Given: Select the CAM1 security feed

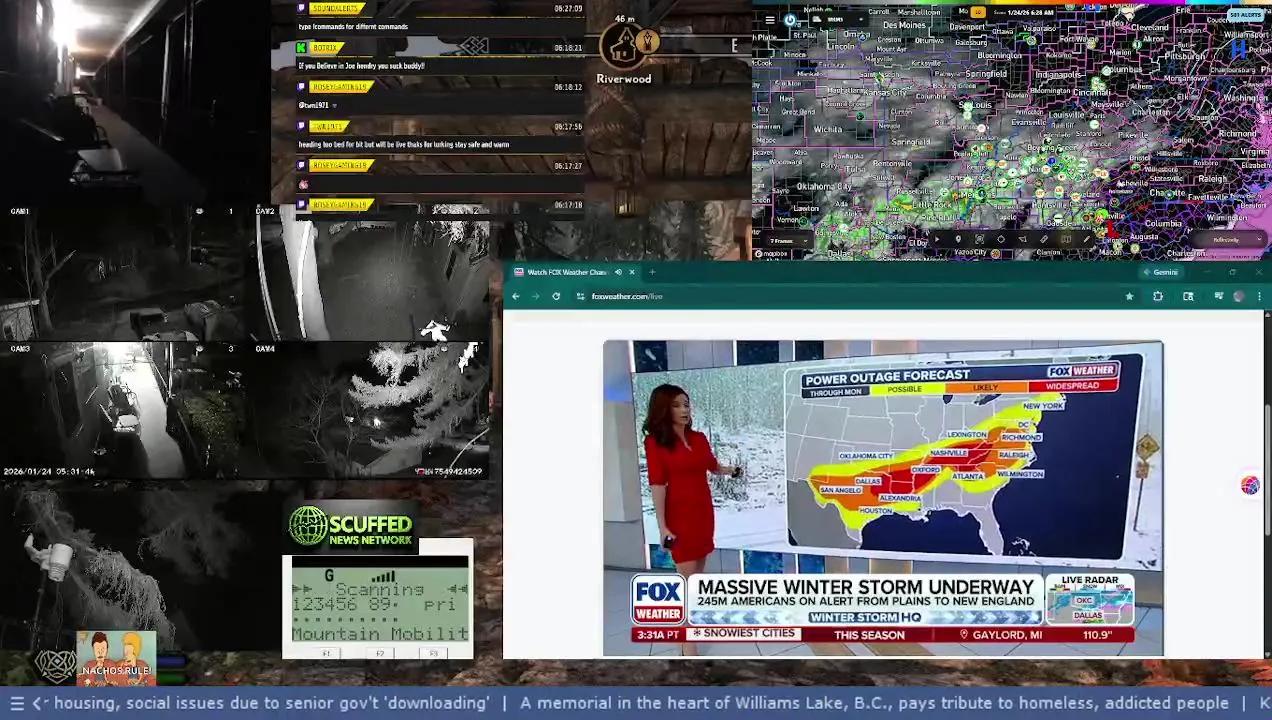Looking at the screenshot, I should click(x=122, y=273).
